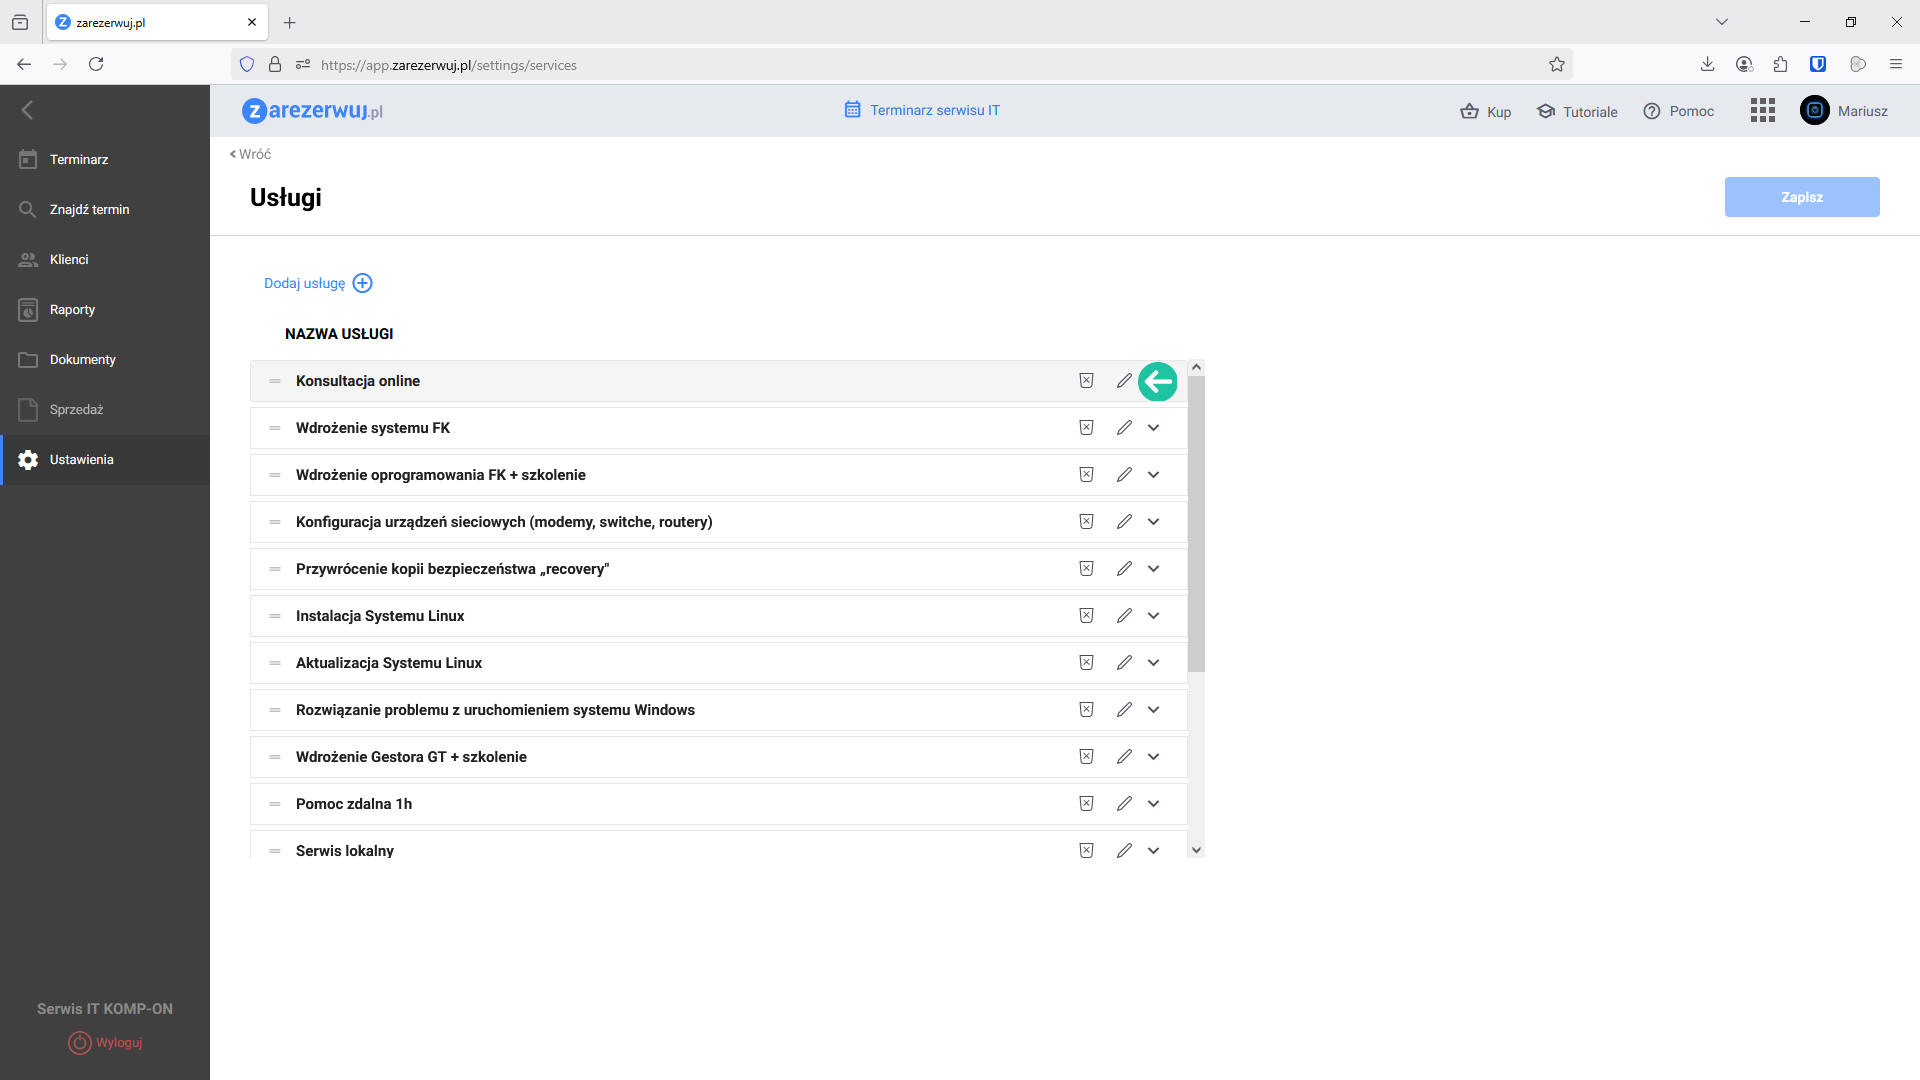Image resolution: width=1920 pixels, height=1080 pixels.
Task: Delete Wdrożenie Gestora GT + szkolenie service
Action: tap(1086, 757)
